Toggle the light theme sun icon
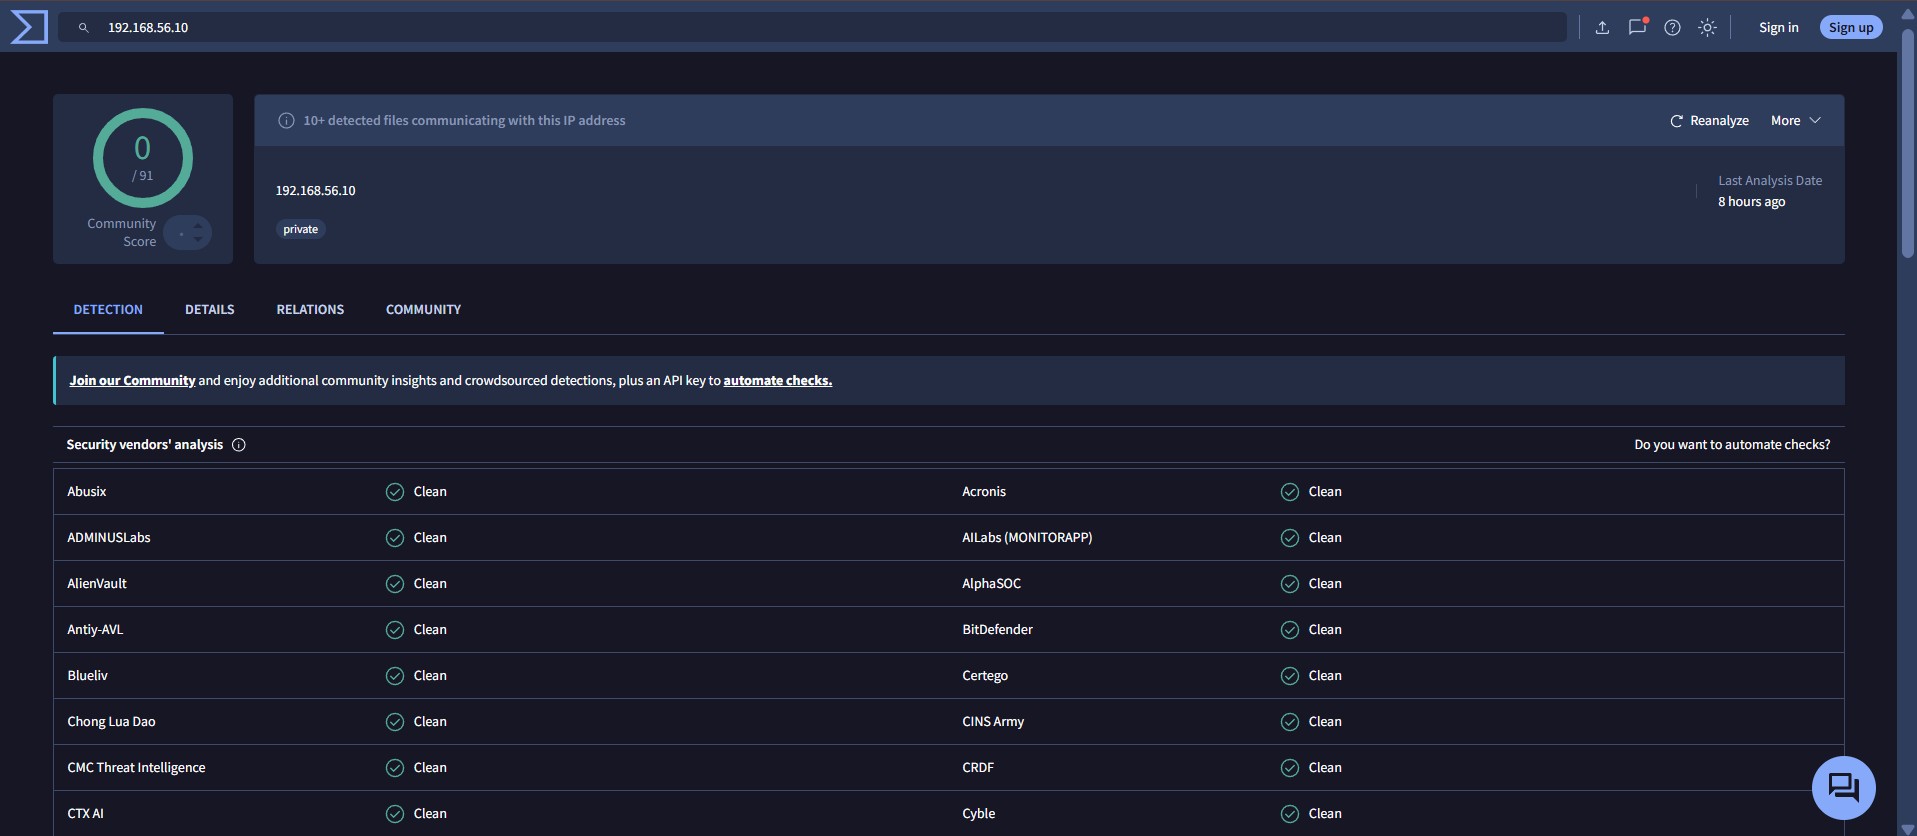The width and height of the screenshot is (1917, 836). pyautogui.click(x=1707, y=28)
